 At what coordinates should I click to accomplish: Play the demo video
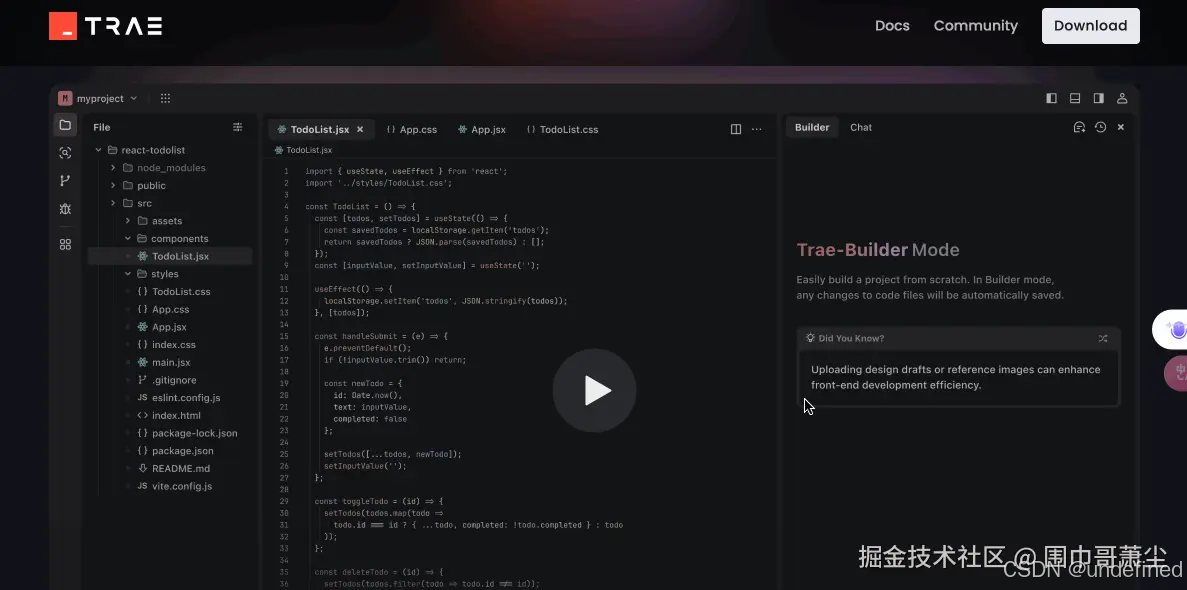click(x=594, y=390)
